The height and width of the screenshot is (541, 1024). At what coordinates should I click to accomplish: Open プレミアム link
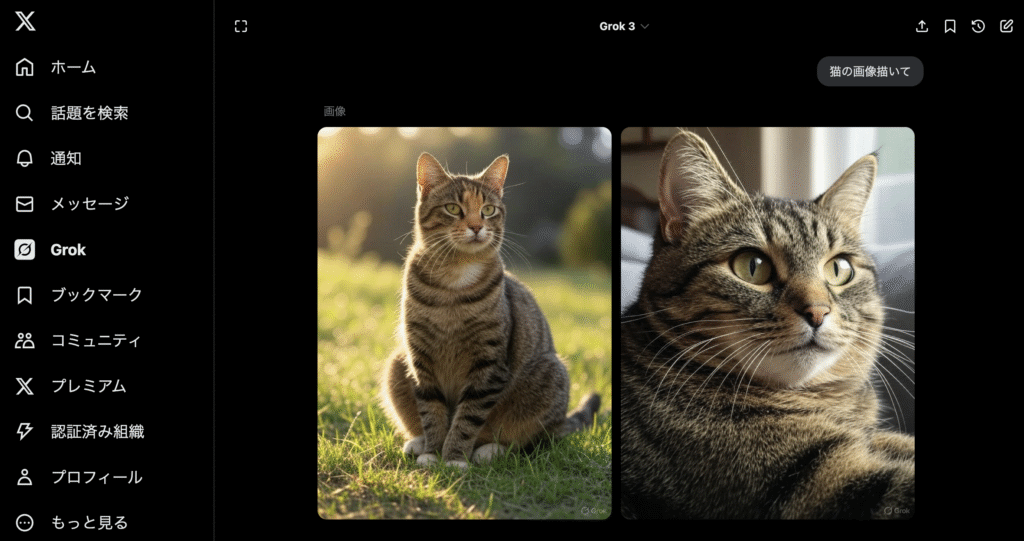point(89,386)
